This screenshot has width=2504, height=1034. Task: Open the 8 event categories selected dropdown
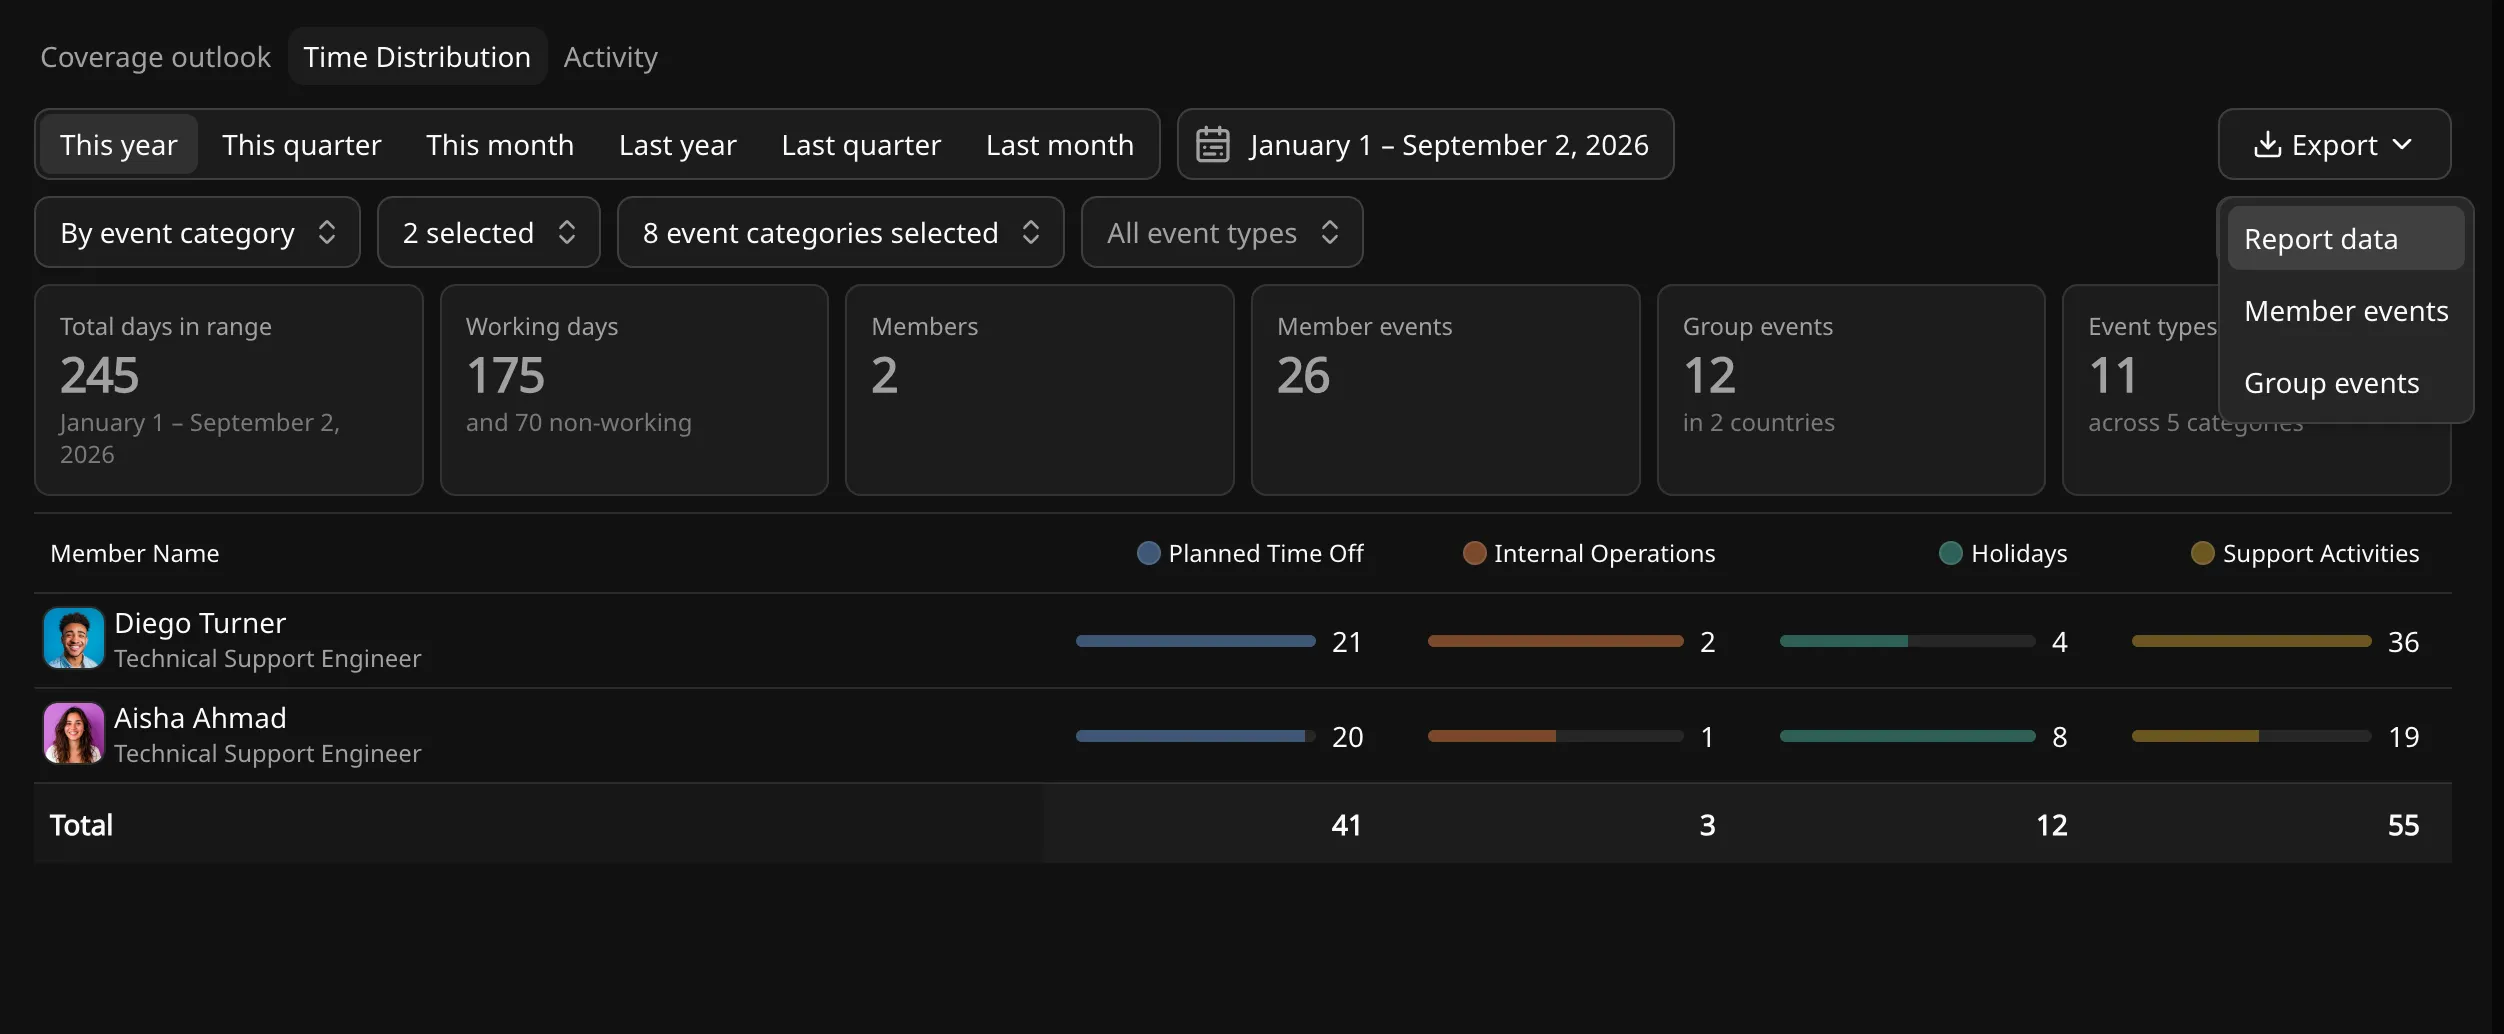840,232
